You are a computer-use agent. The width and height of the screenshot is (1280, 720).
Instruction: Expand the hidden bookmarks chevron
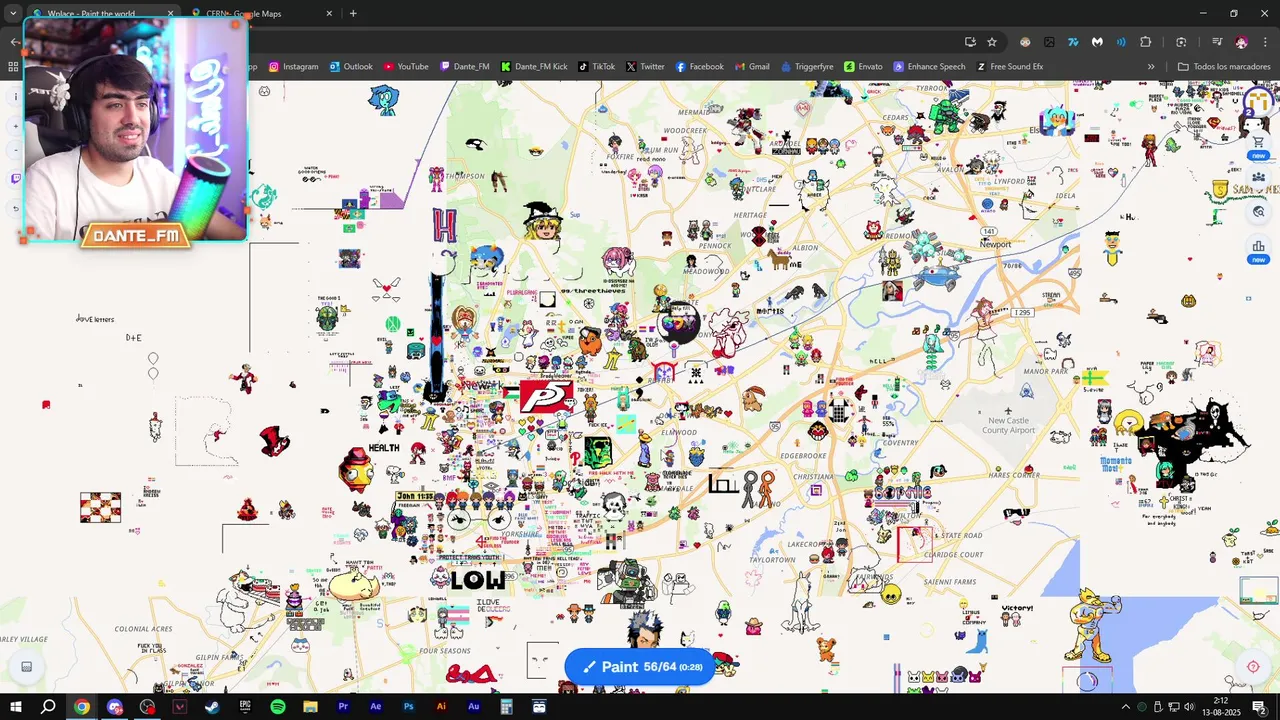(1151, 67)
